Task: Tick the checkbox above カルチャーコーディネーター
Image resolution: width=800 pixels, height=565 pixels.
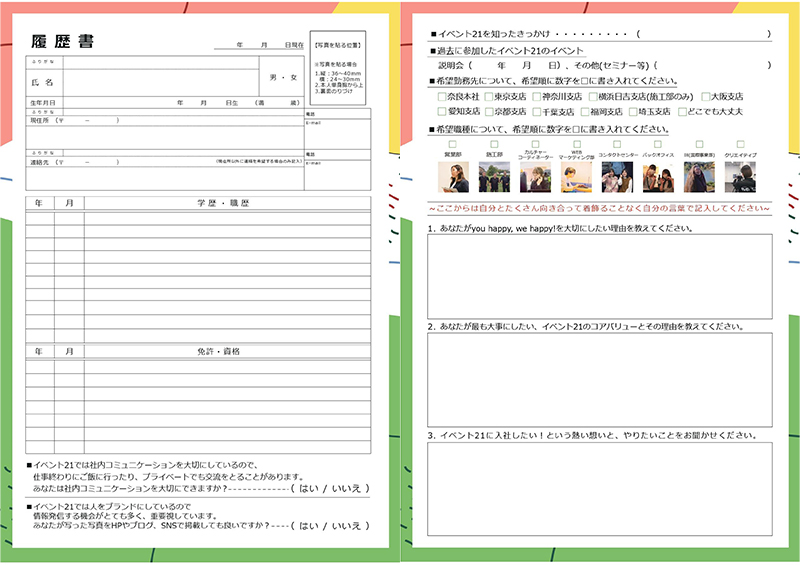Action: click(535, 144)
